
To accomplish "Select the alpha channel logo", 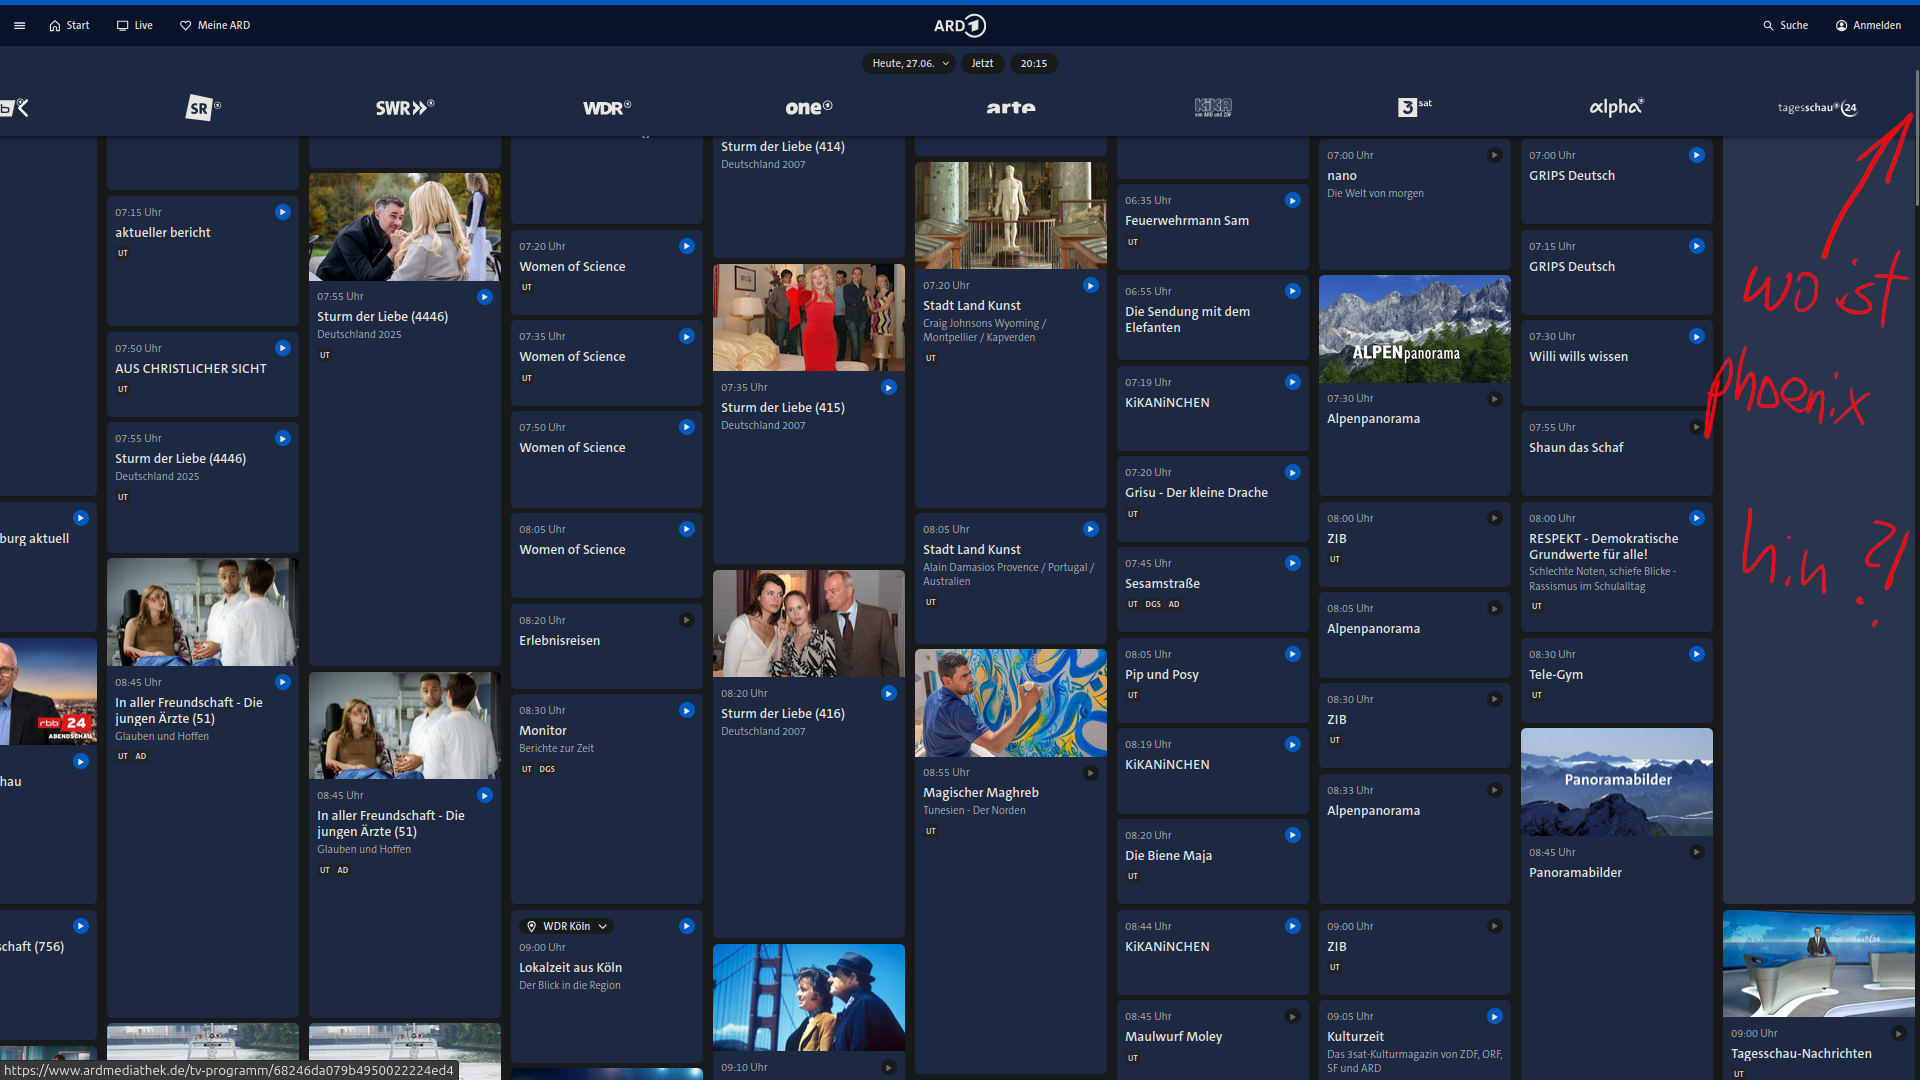I will 1617,107.
